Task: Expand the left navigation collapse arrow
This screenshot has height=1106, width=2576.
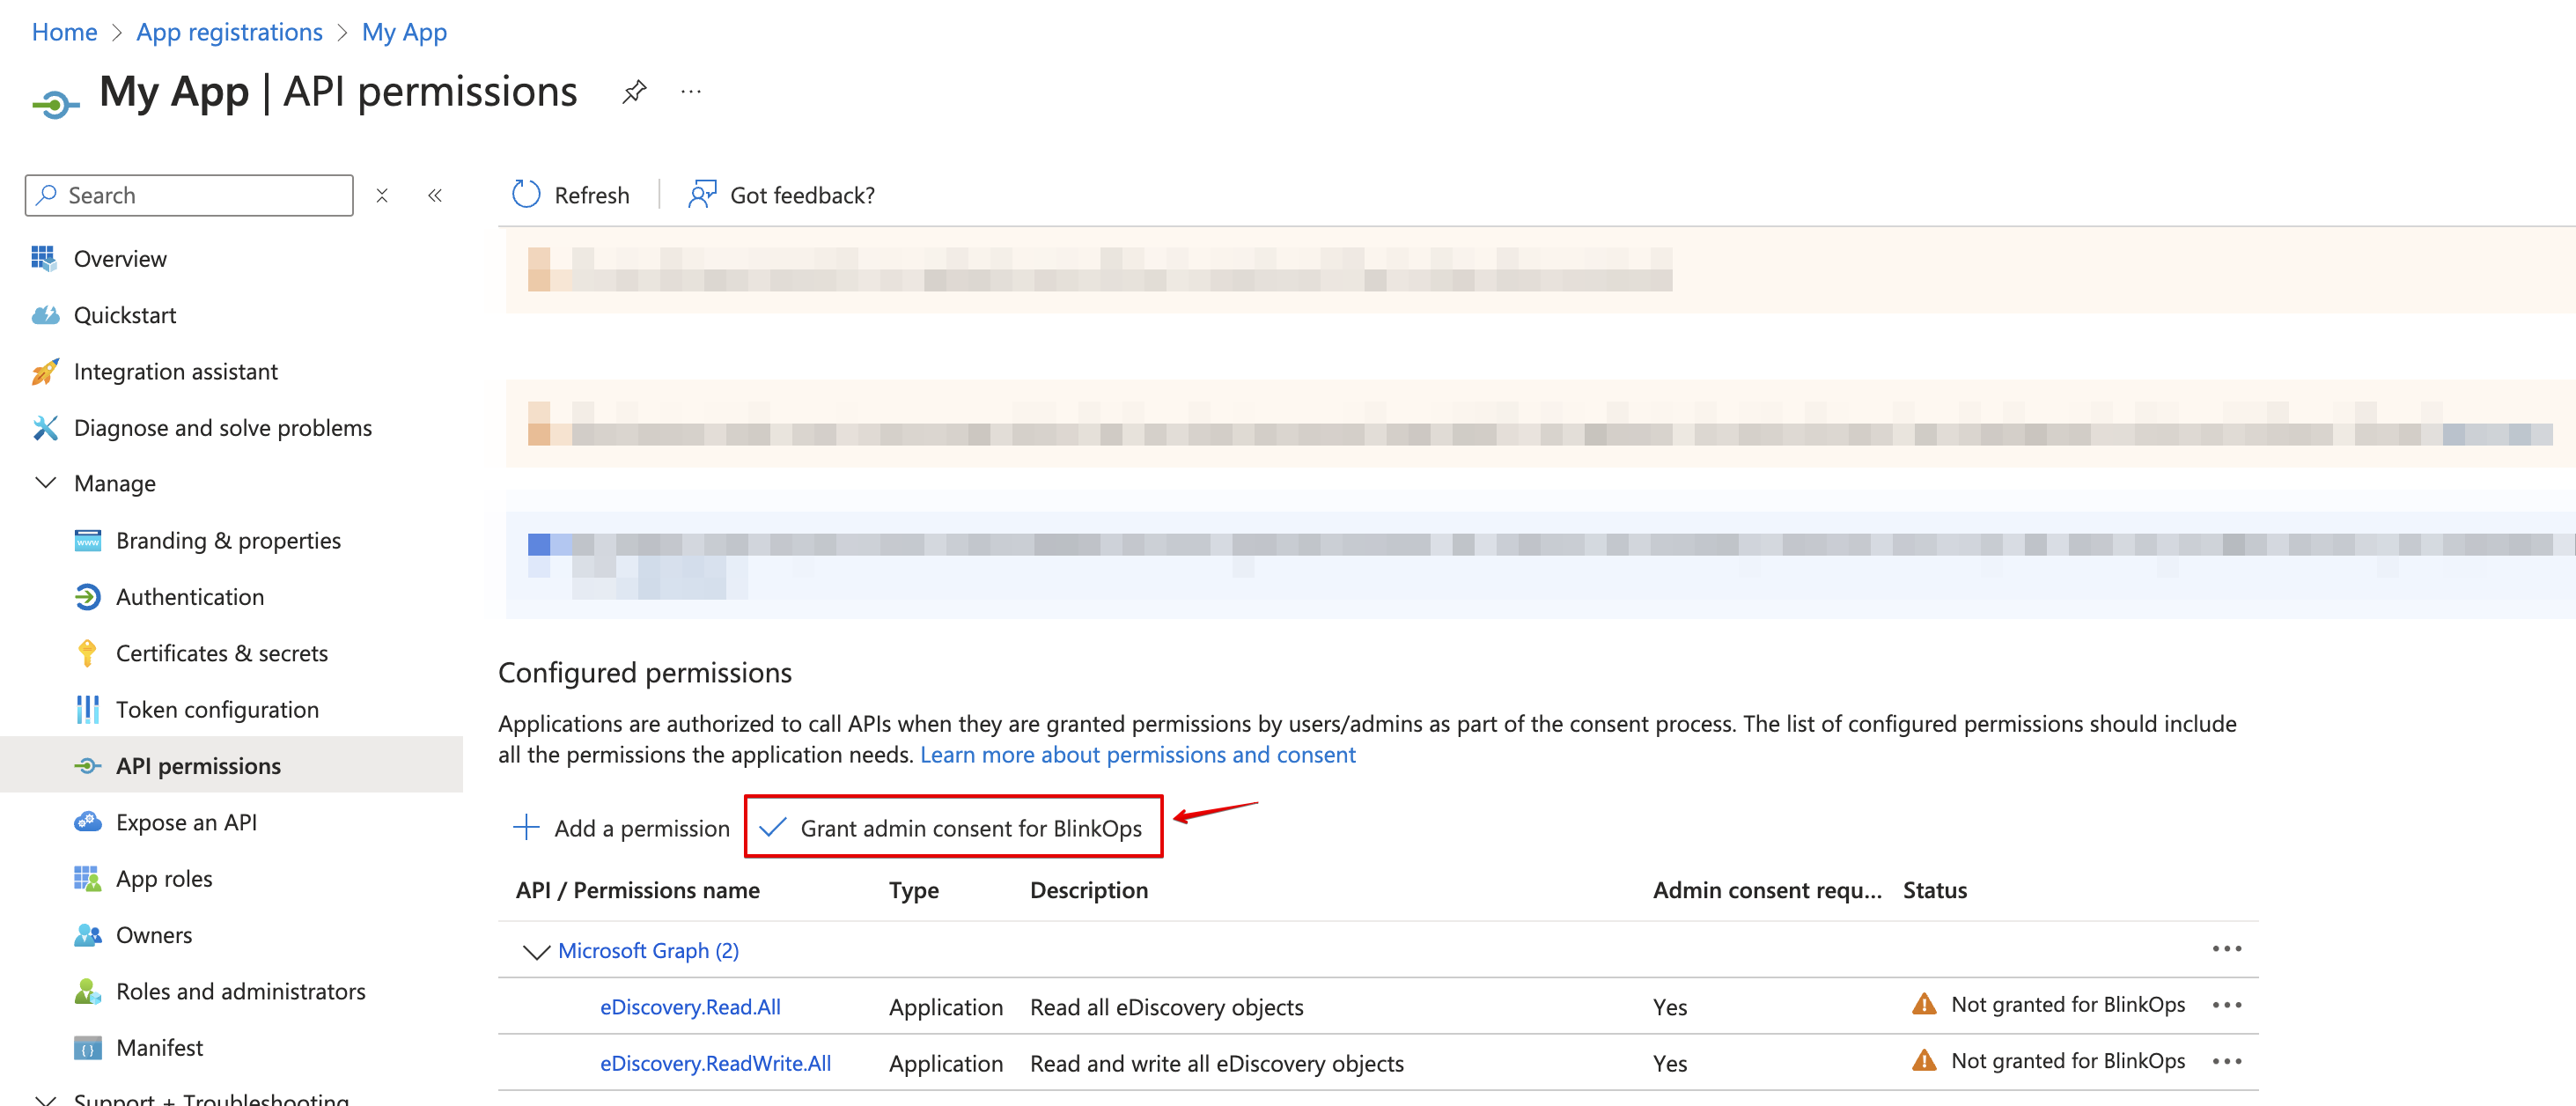Action: point(434,194)
